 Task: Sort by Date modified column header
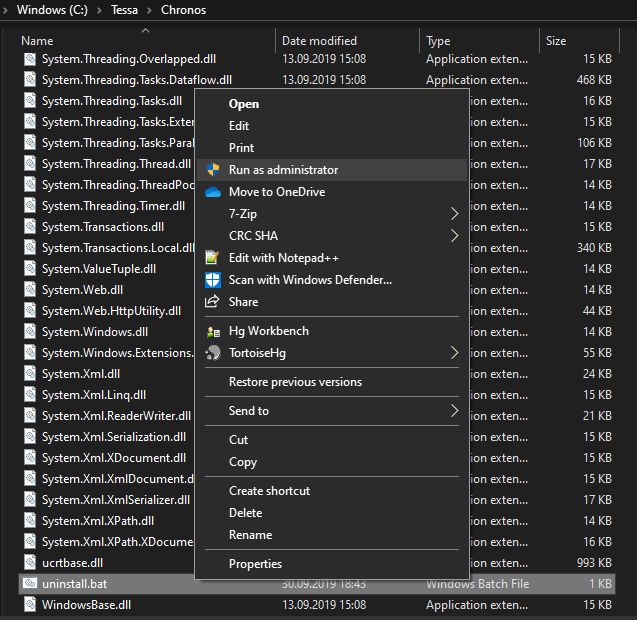[x=321, y=41]
